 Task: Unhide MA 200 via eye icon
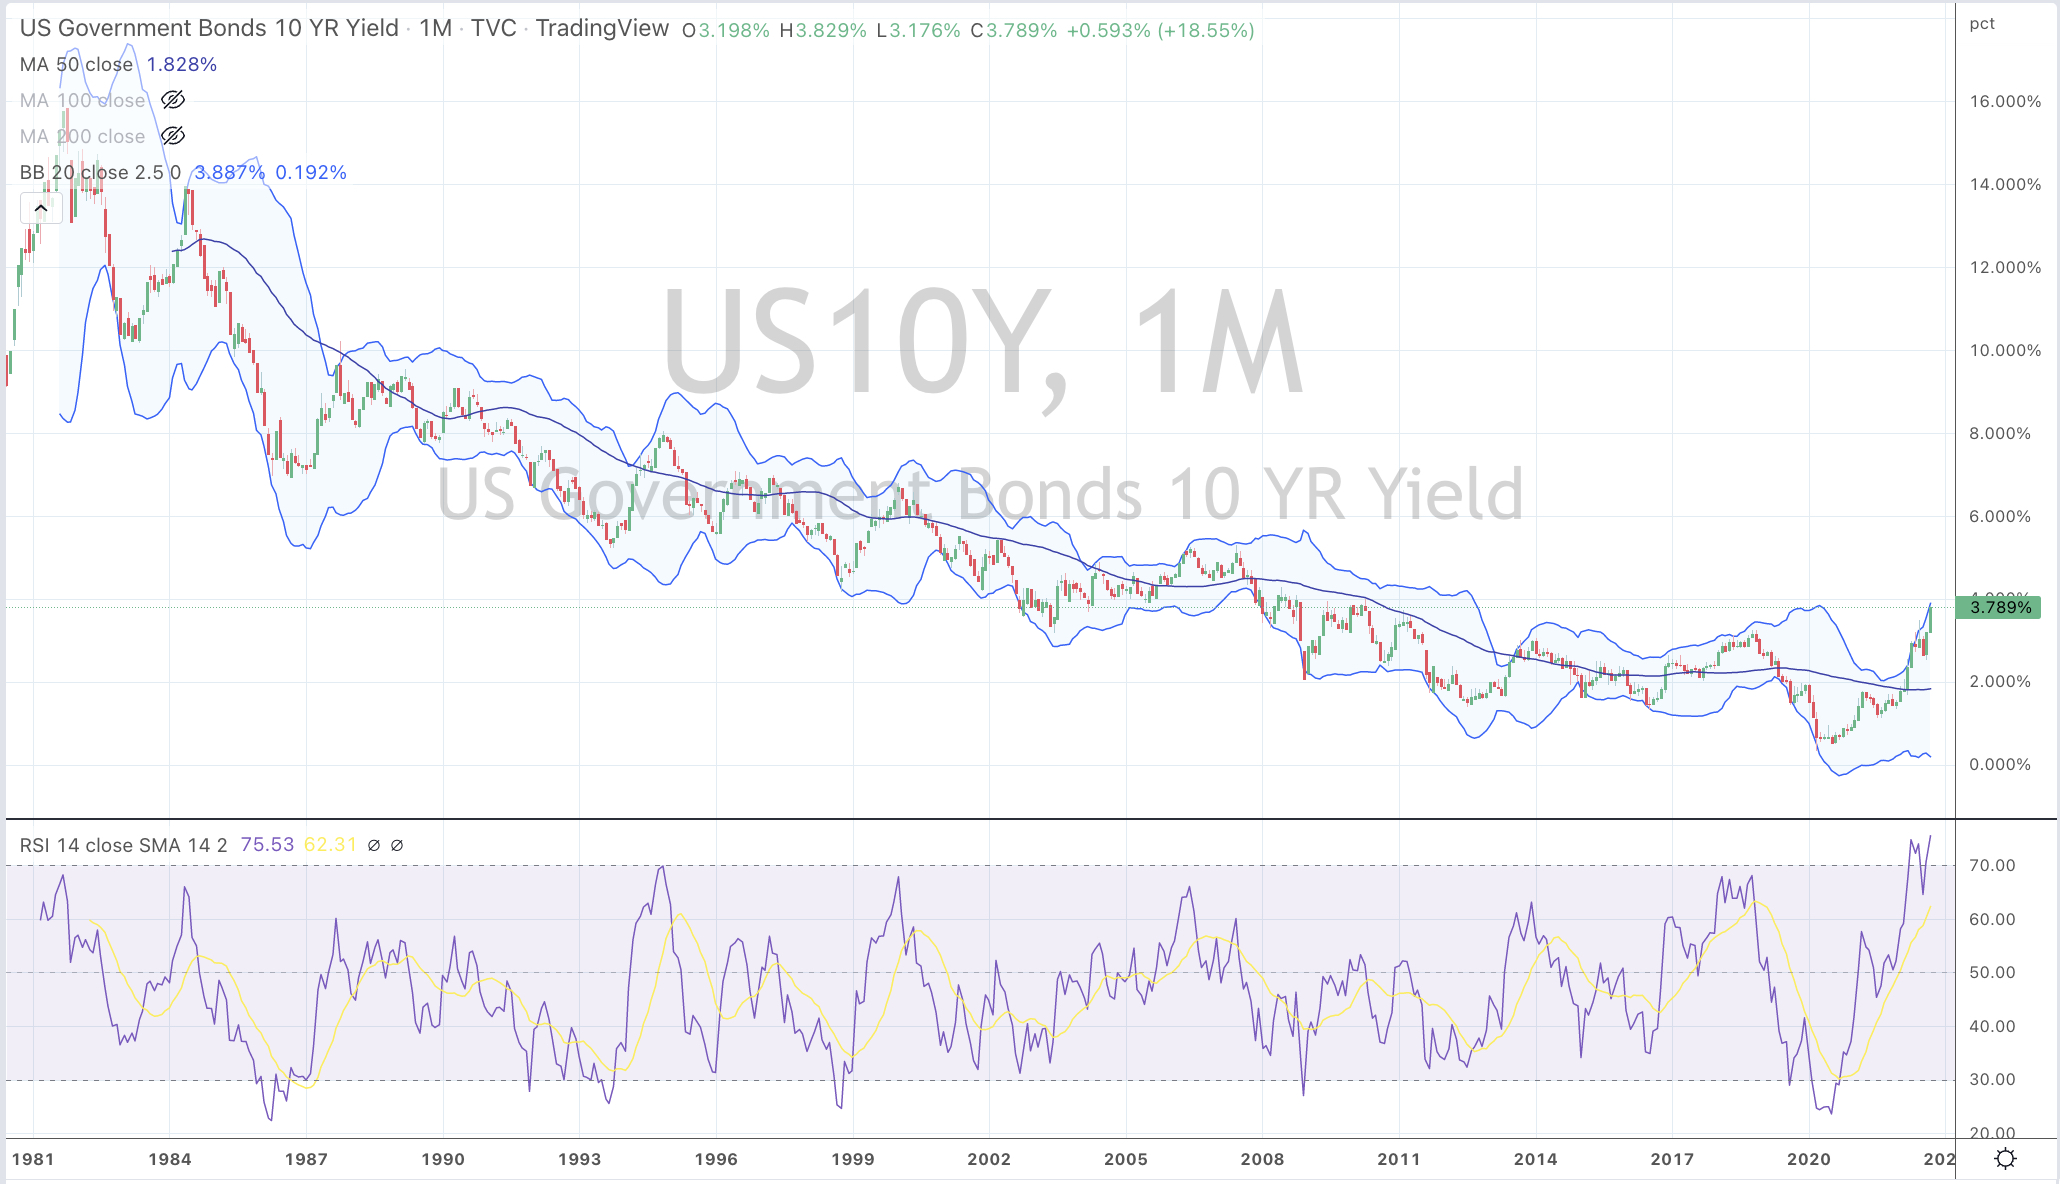[x=173, y=136]
